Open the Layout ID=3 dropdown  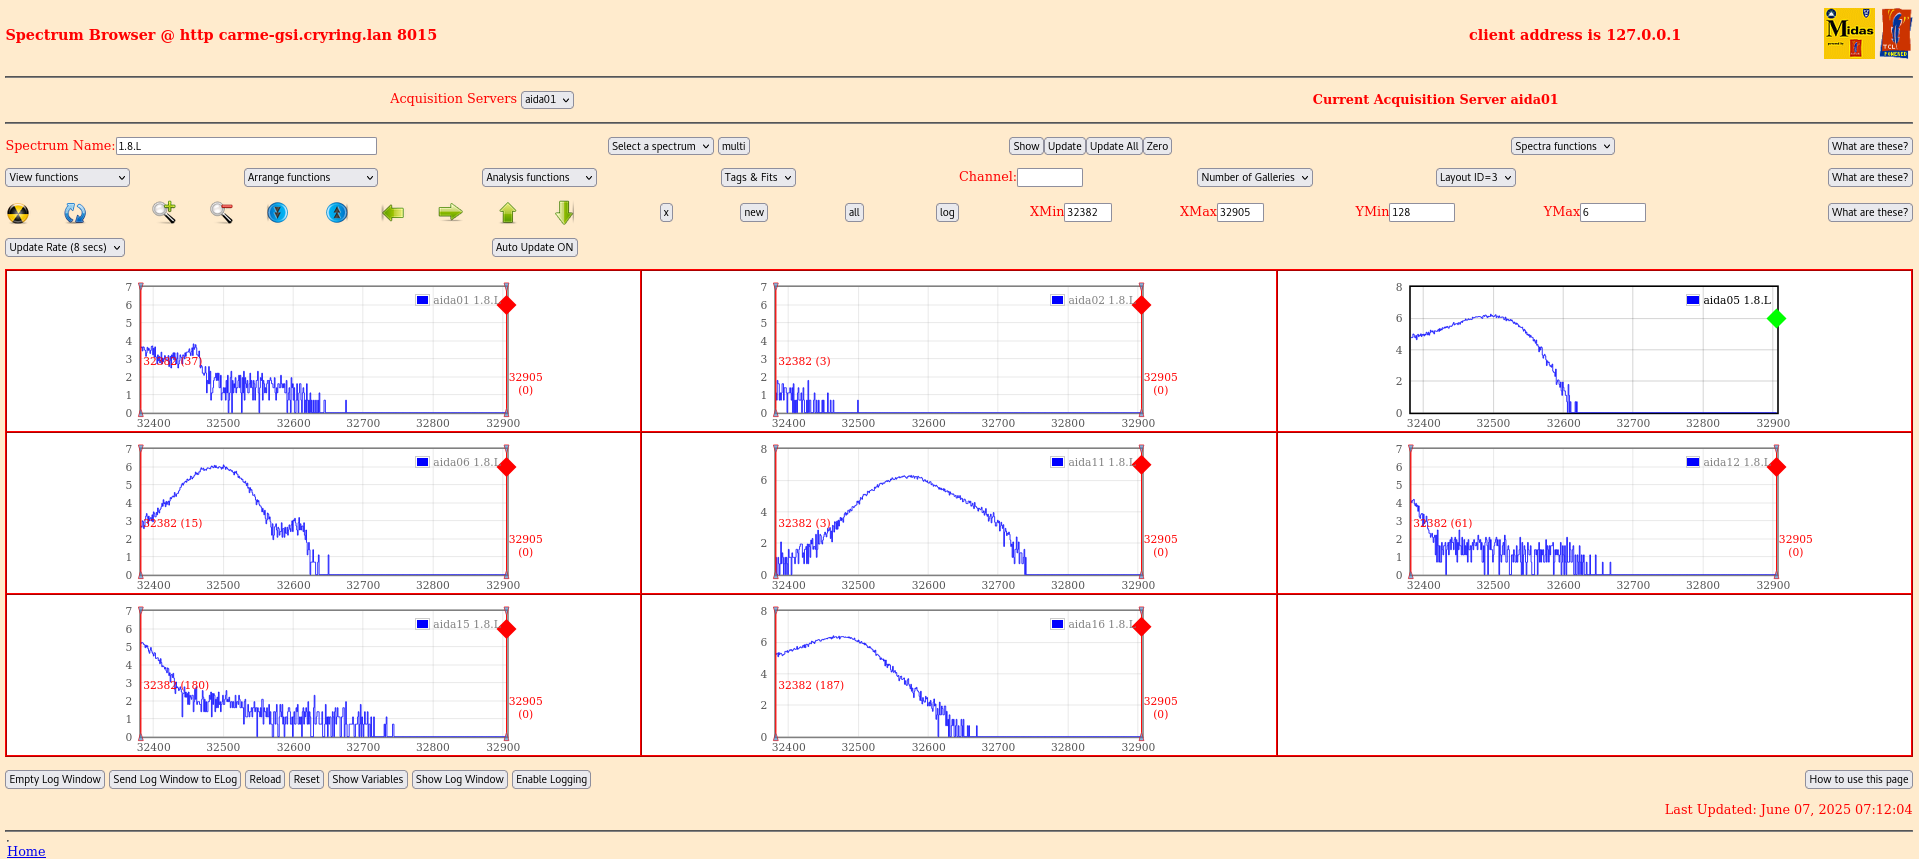tap(1475, 177)
